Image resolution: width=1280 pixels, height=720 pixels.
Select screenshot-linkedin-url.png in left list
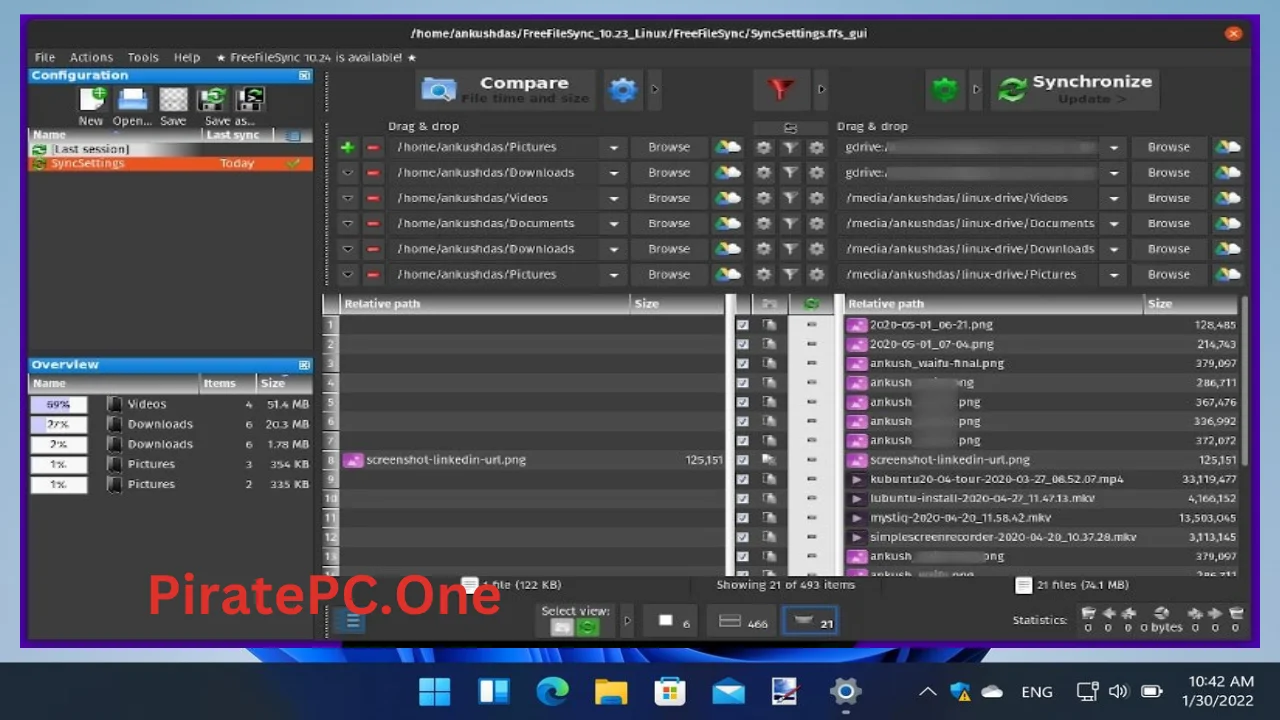pos(532,460)
